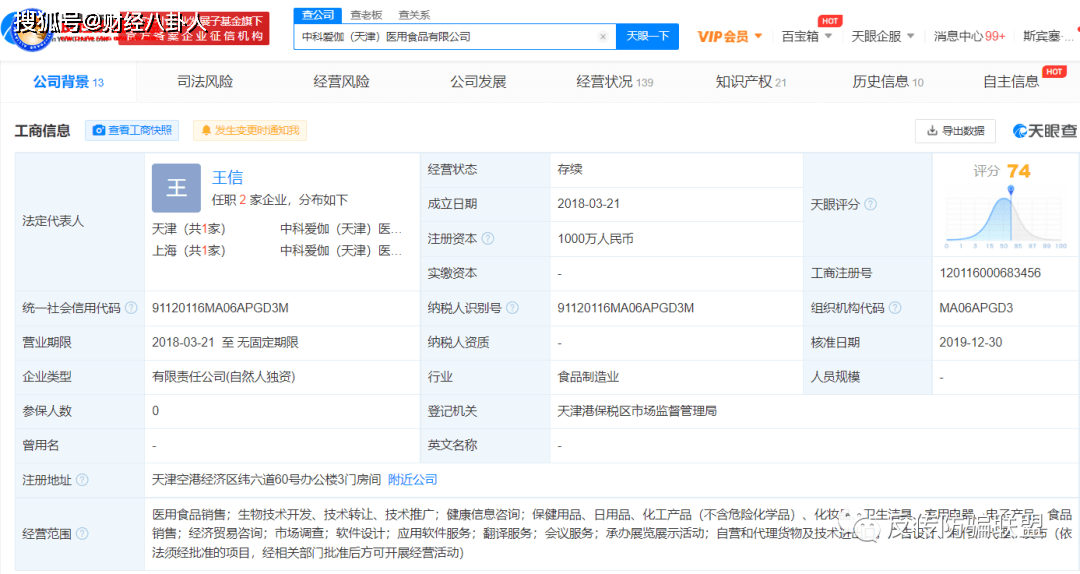Open the company link in the 天津 row
The height and width of the screenshot is (574, 1080).
click(341, 229)
